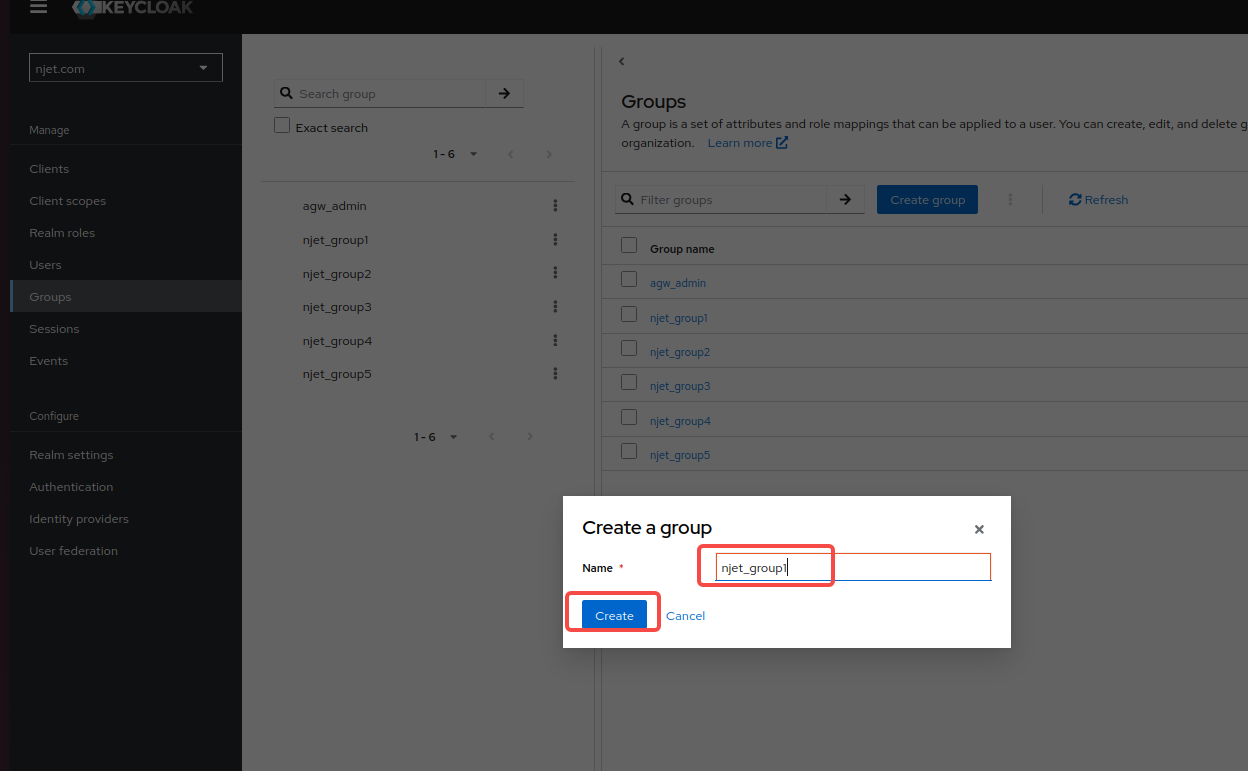The width and height of the screenshot is (1248, 771).
Task: Open kebab menu for njet_group3 in tree
Action: [x=555, y=307]
